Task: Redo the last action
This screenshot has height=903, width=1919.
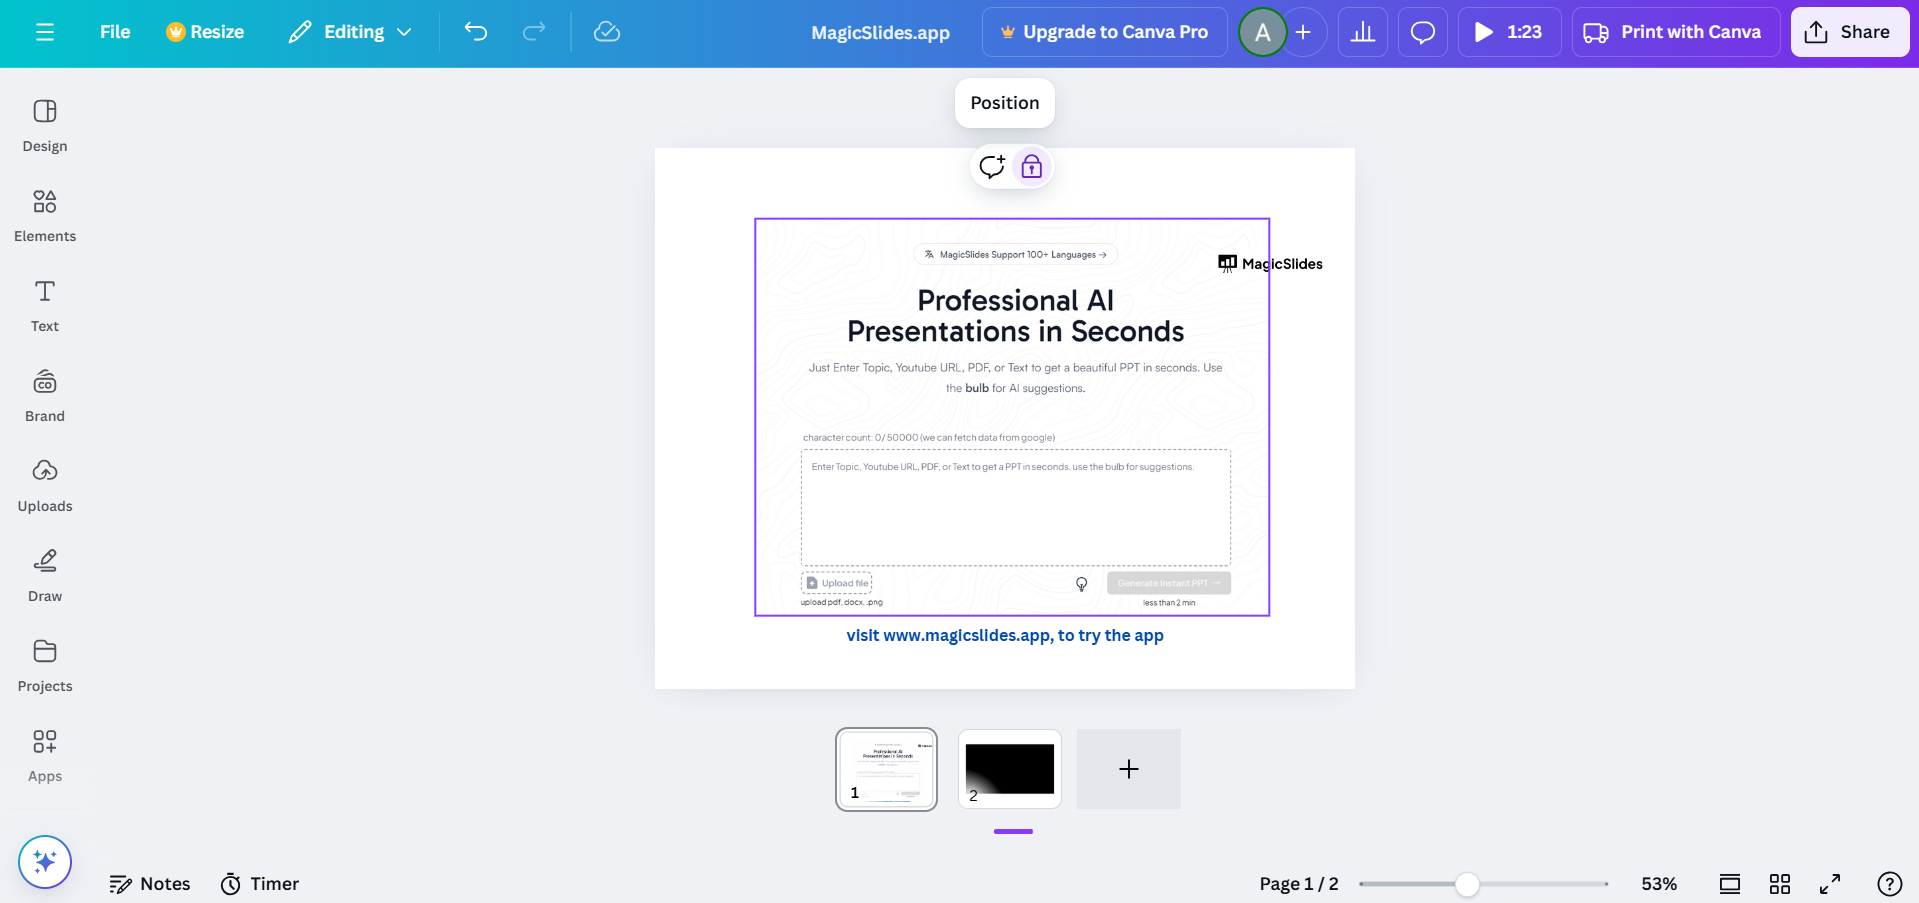Action: coord(534,32)
